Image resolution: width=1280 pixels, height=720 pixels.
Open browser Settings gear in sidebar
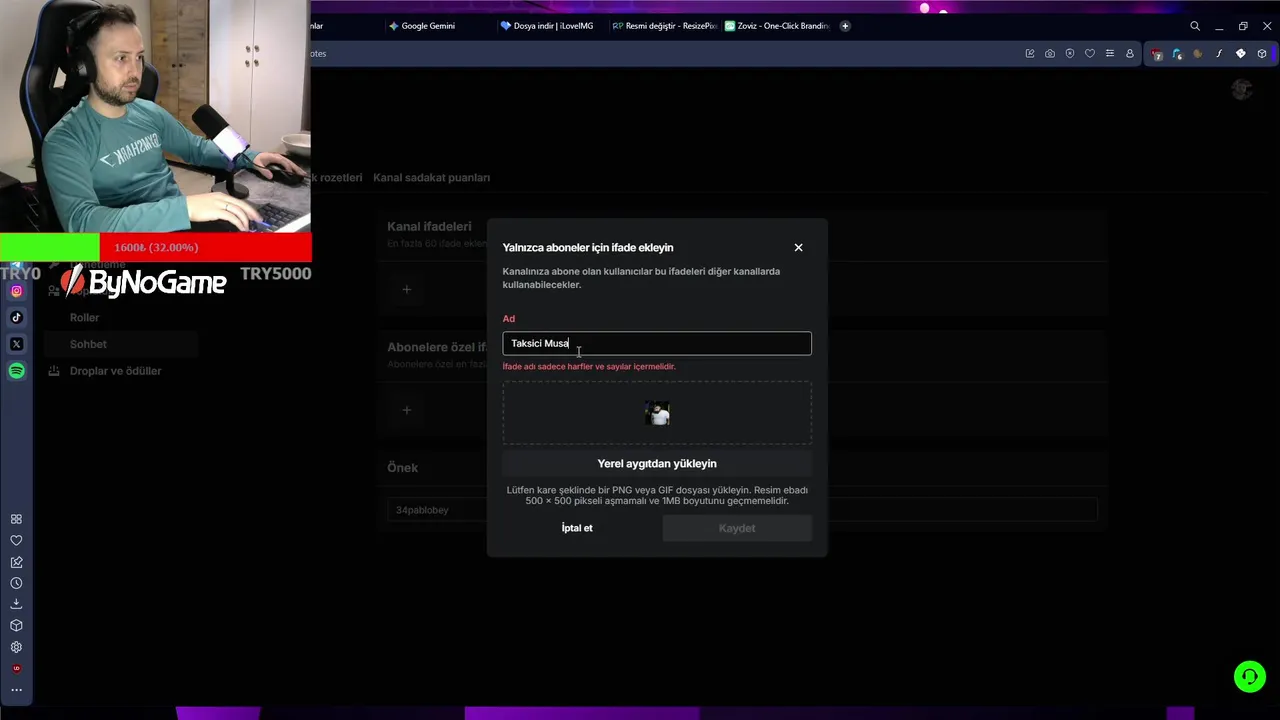[16, 647]
